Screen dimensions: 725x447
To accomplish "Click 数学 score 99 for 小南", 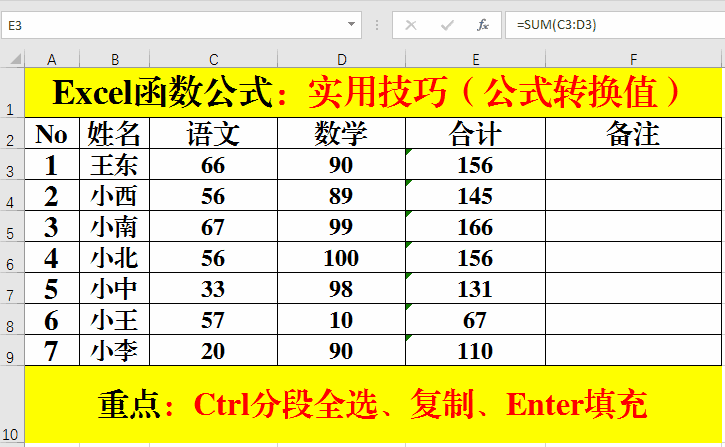I will tap(341, 226).
